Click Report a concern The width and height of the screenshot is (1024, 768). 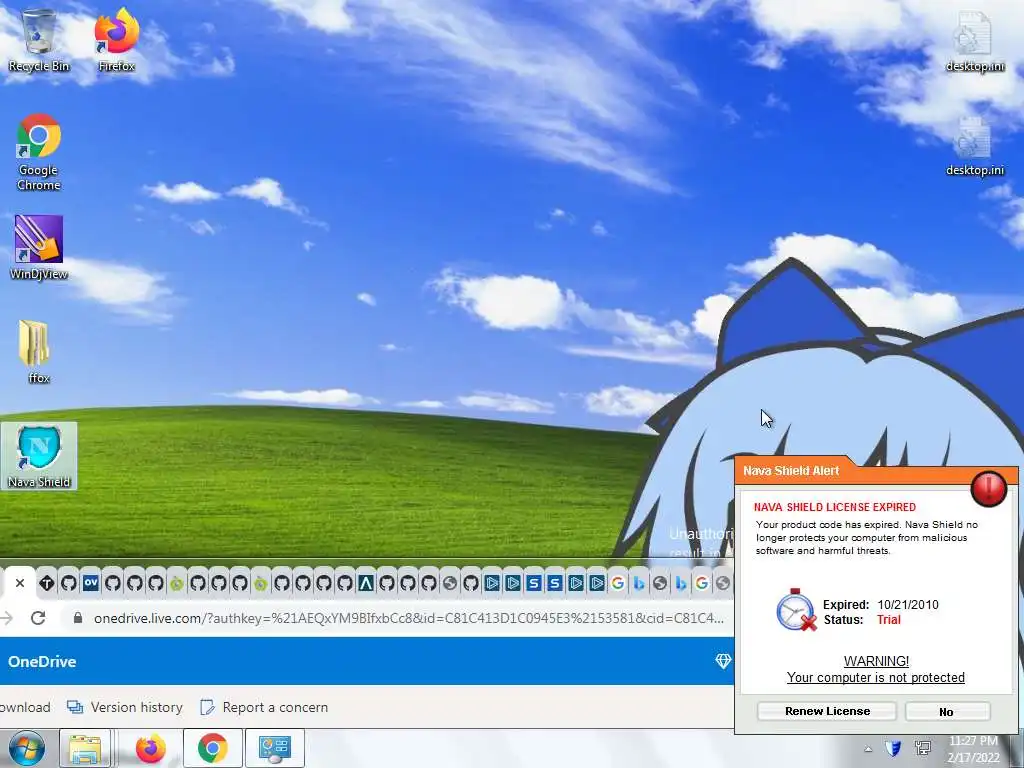click(264, 707)
